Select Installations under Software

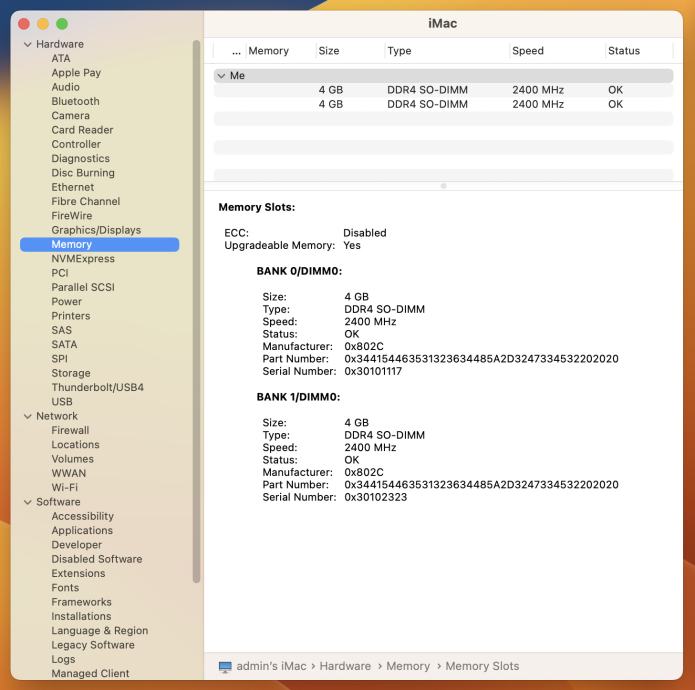(x=81, y=616)
